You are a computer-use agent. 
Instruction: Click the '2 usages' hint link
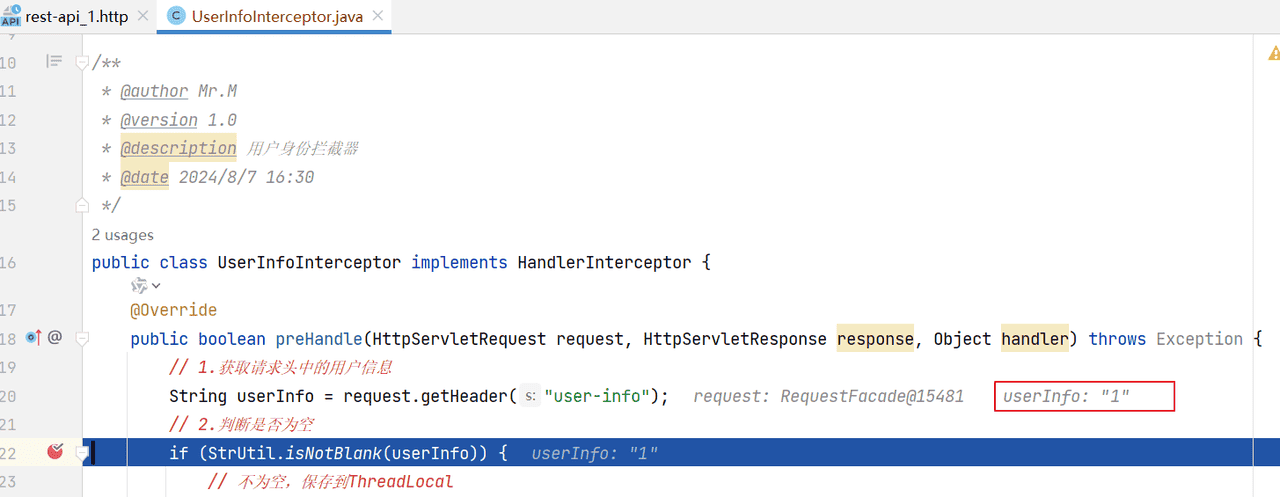pyautogui.click(x=122, y=235)
